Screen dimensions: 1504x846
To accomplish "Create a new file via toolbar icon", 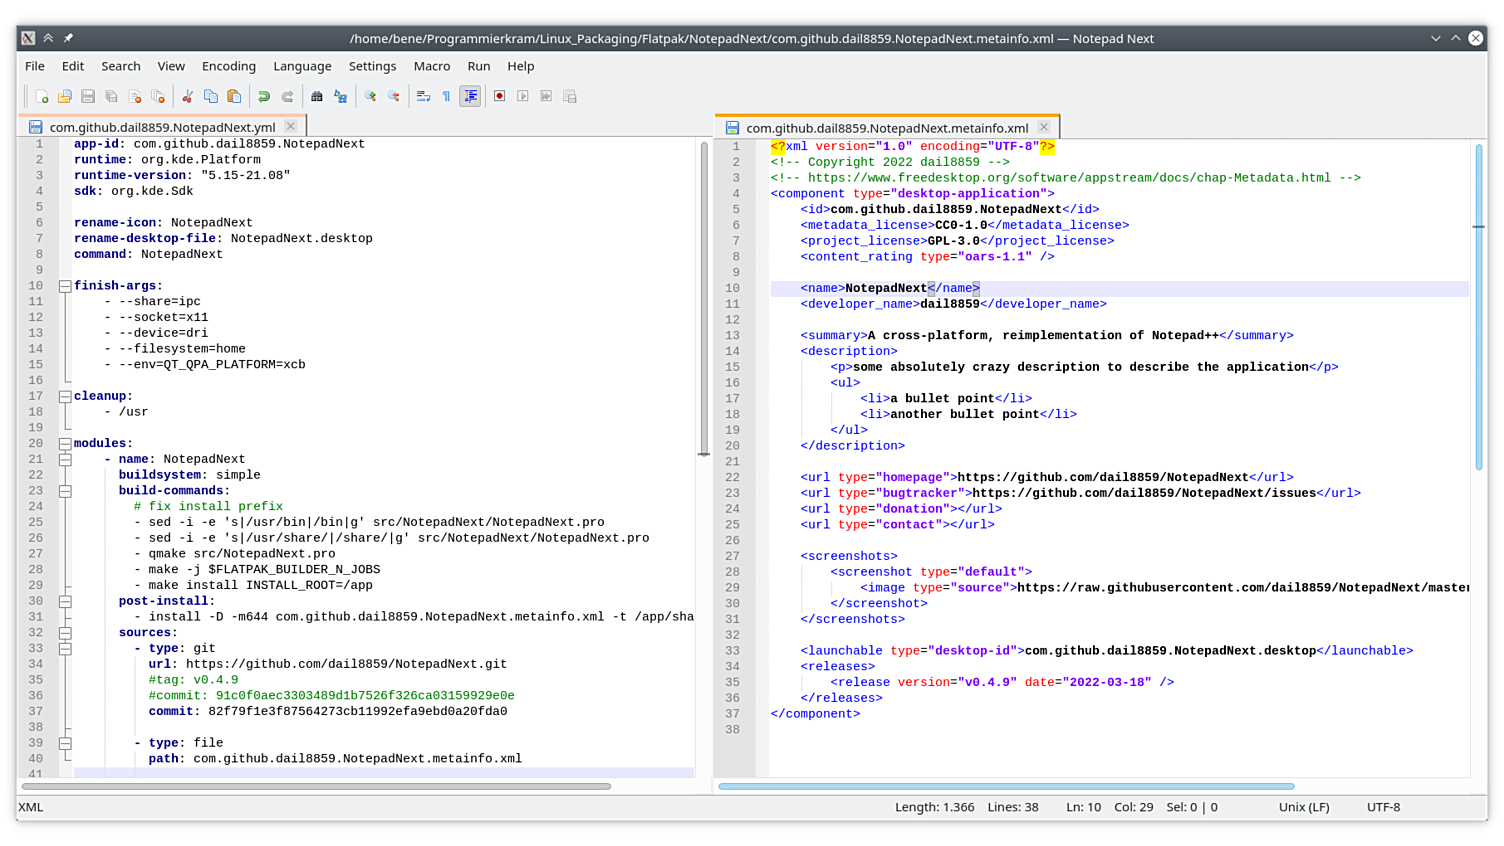I will coord(41,96).
